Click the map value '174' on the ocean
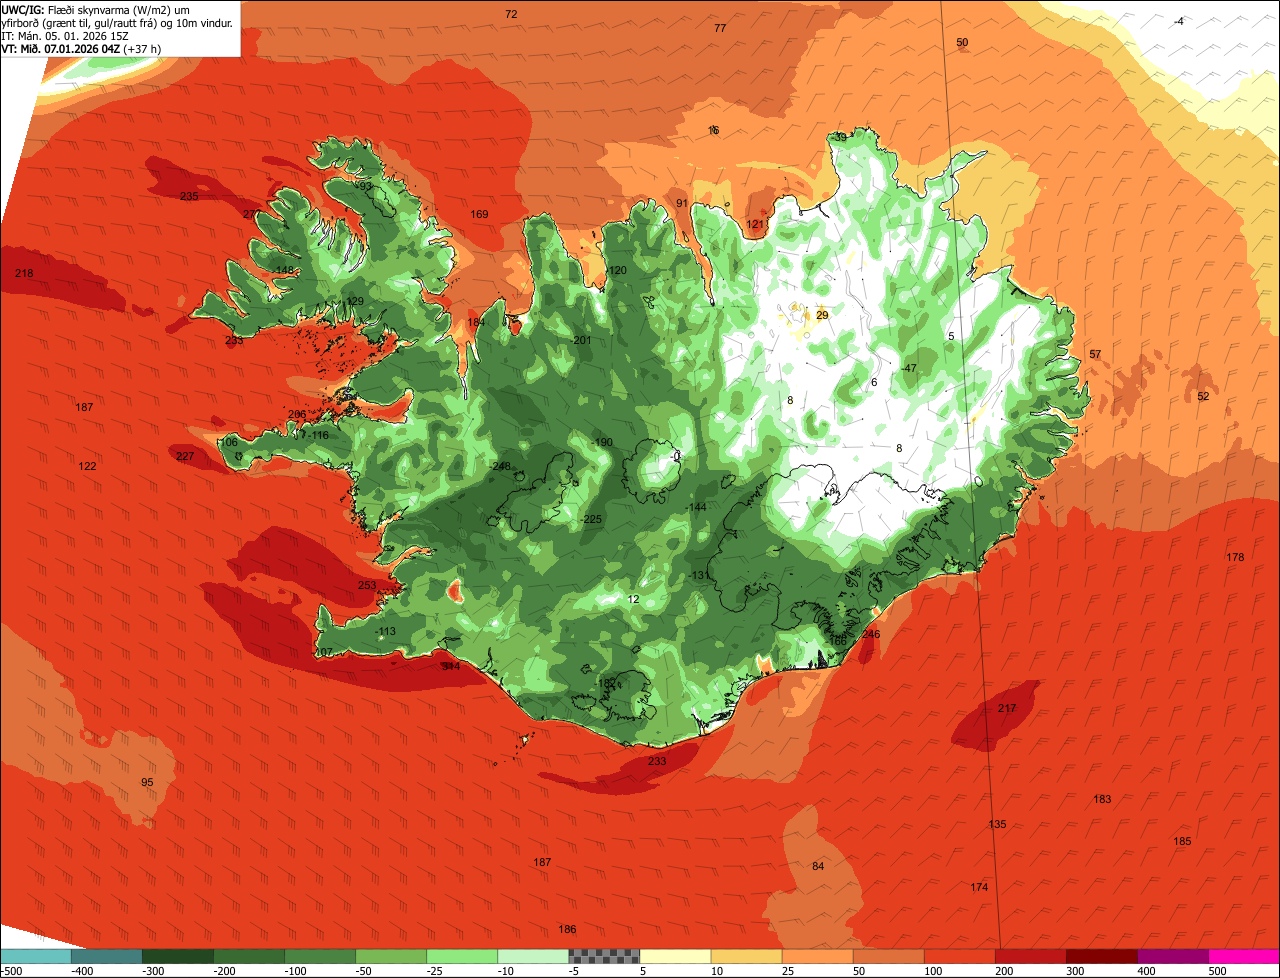 pos(979,888)
